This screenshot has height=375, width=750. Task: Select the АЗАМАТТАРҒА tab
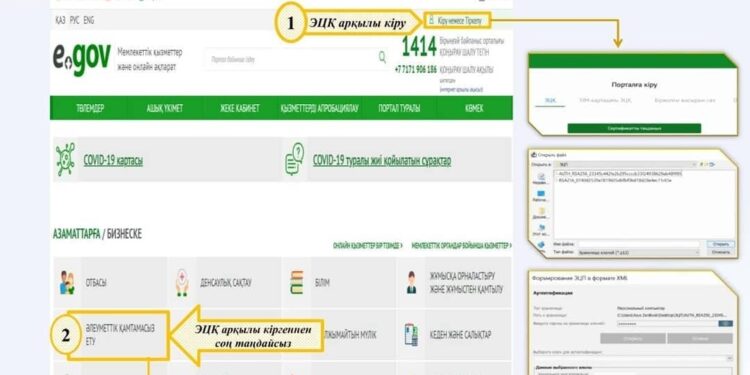pos(77,234)
